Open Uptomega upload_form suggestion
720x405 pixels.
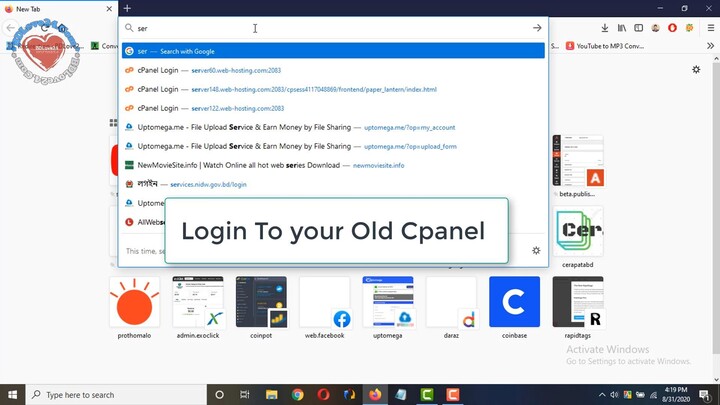point(333,146)
